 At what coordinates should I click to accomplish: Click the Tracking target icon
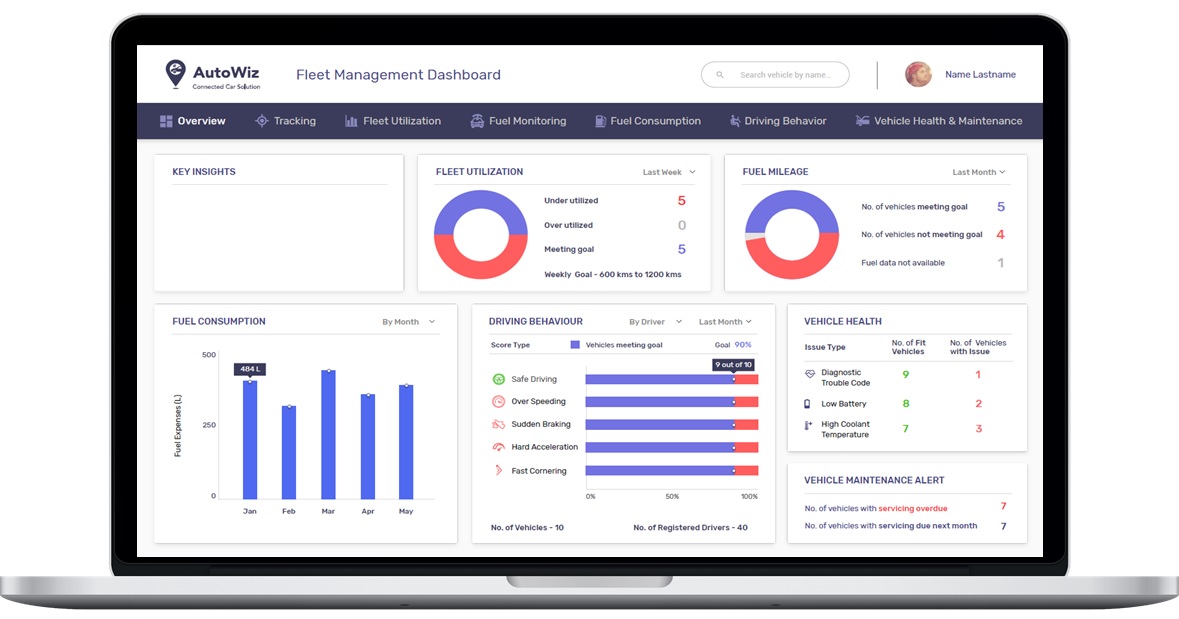[262, 120]
